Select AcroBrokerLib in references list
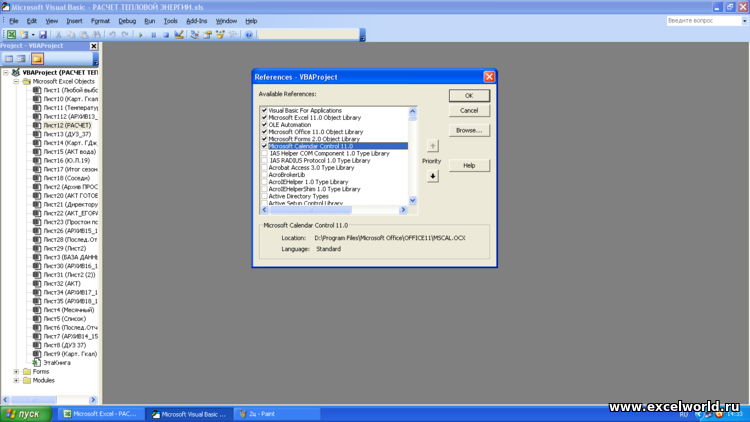750x422 pixels. (287, 175)
